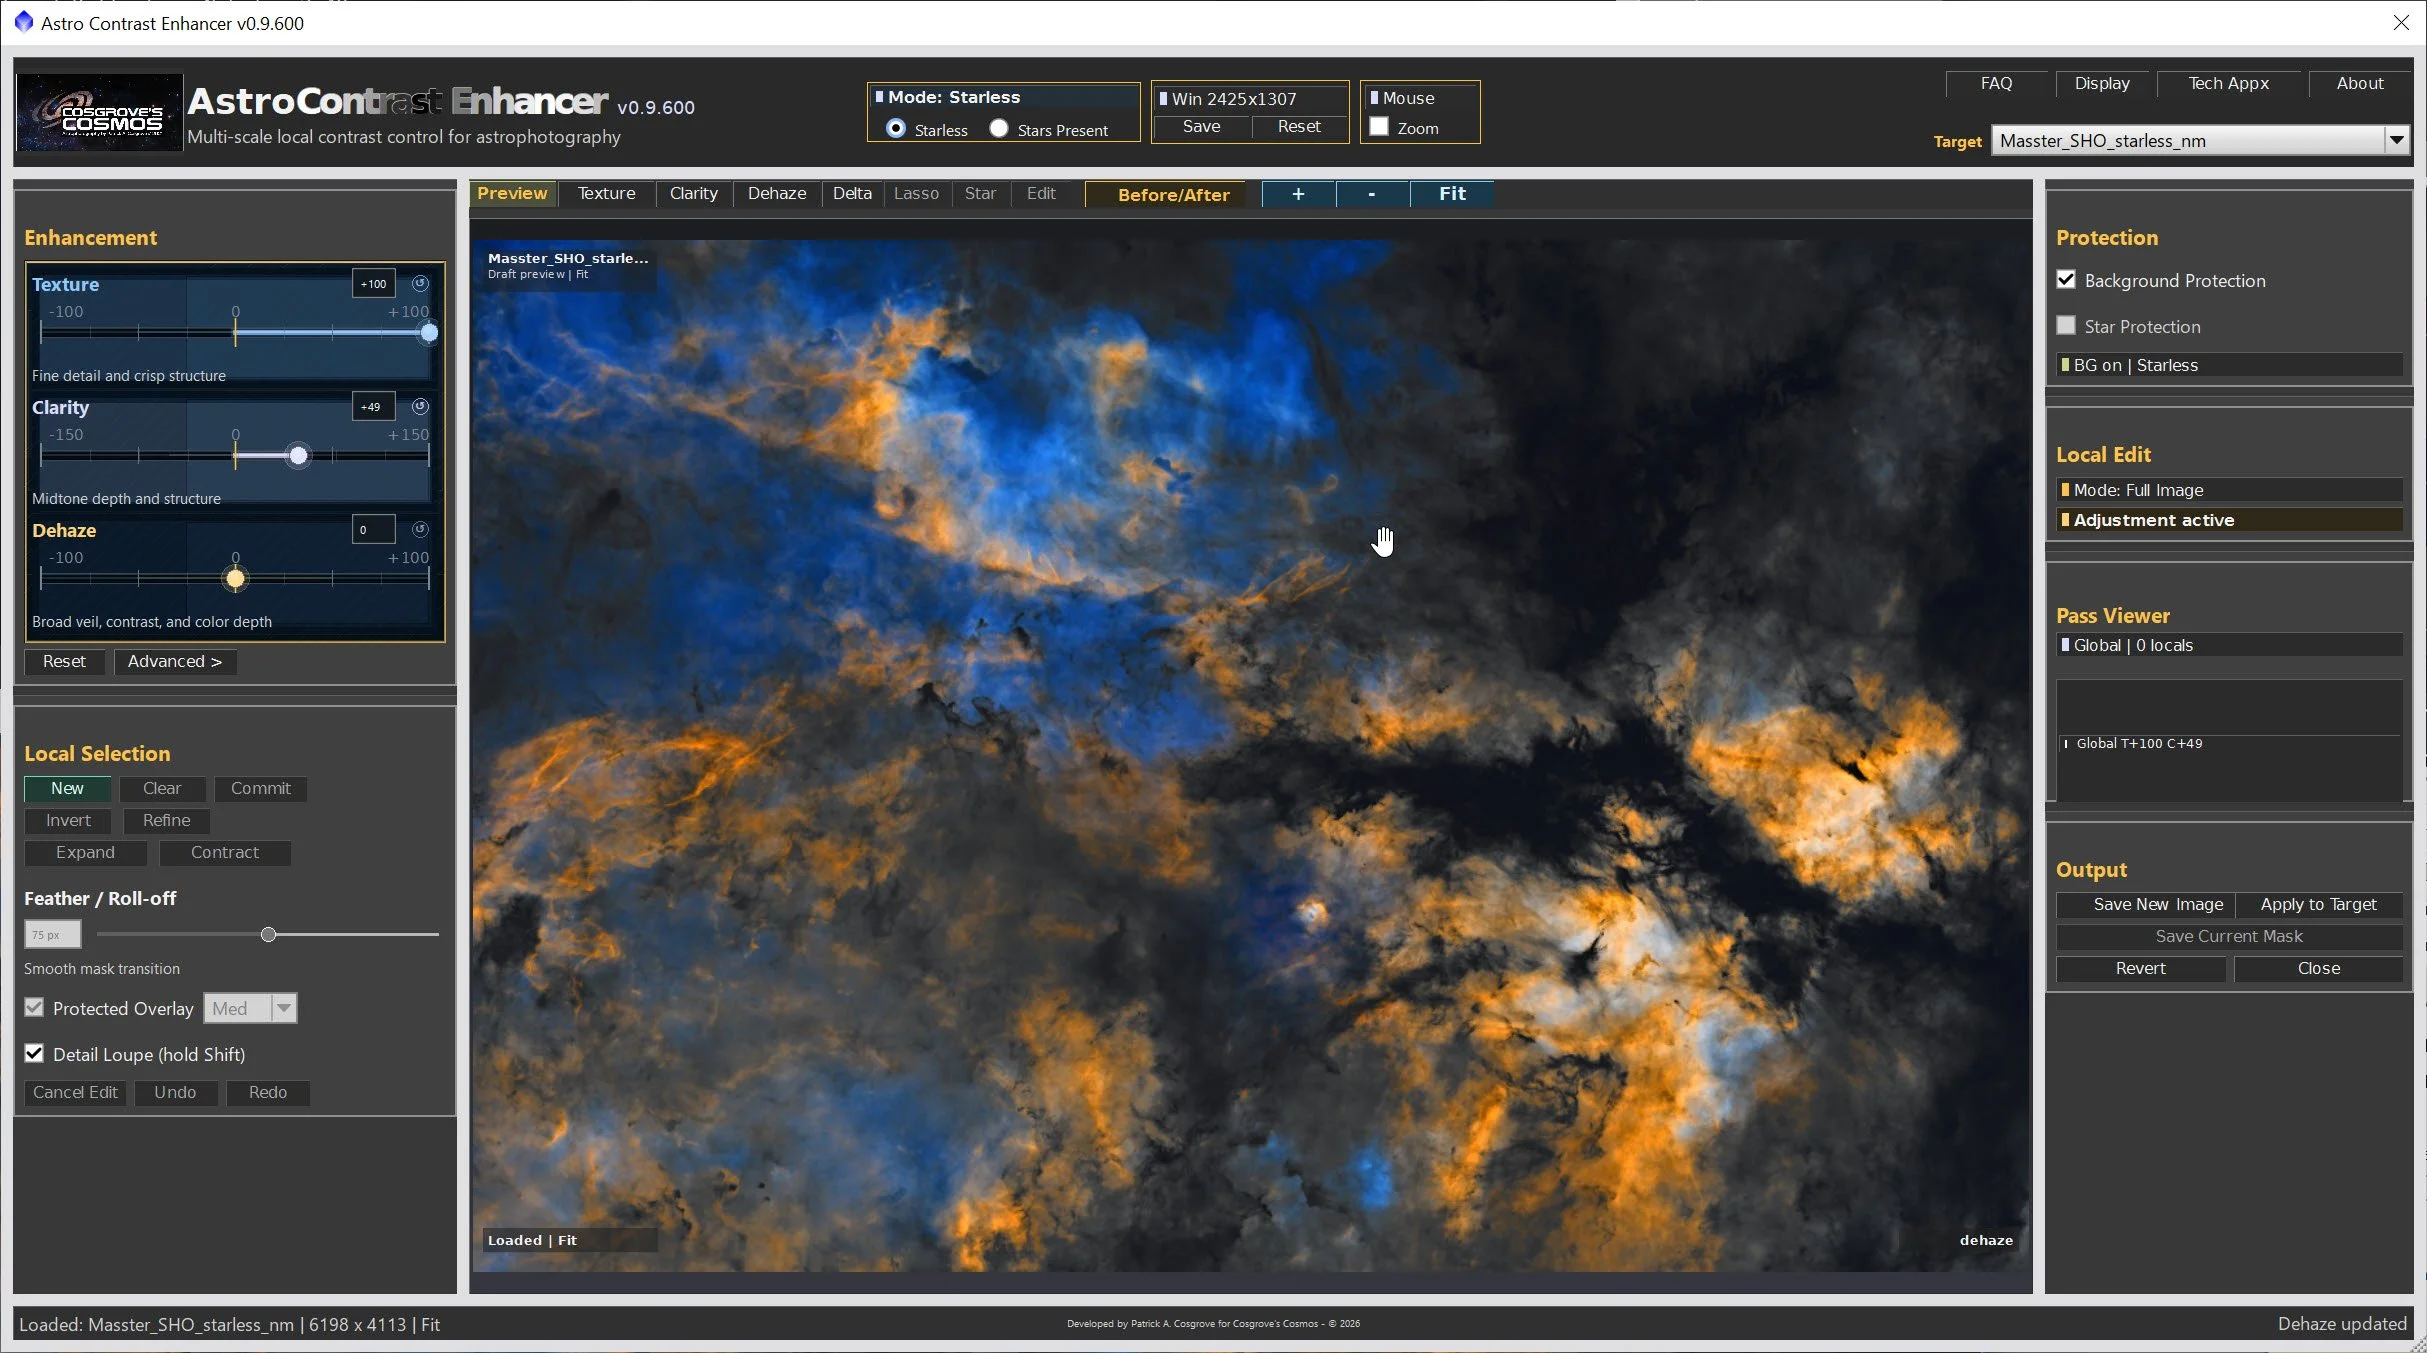The image size is (2427, 1353).
Task: Click the Clarity value field
Action: pos(374,407)
